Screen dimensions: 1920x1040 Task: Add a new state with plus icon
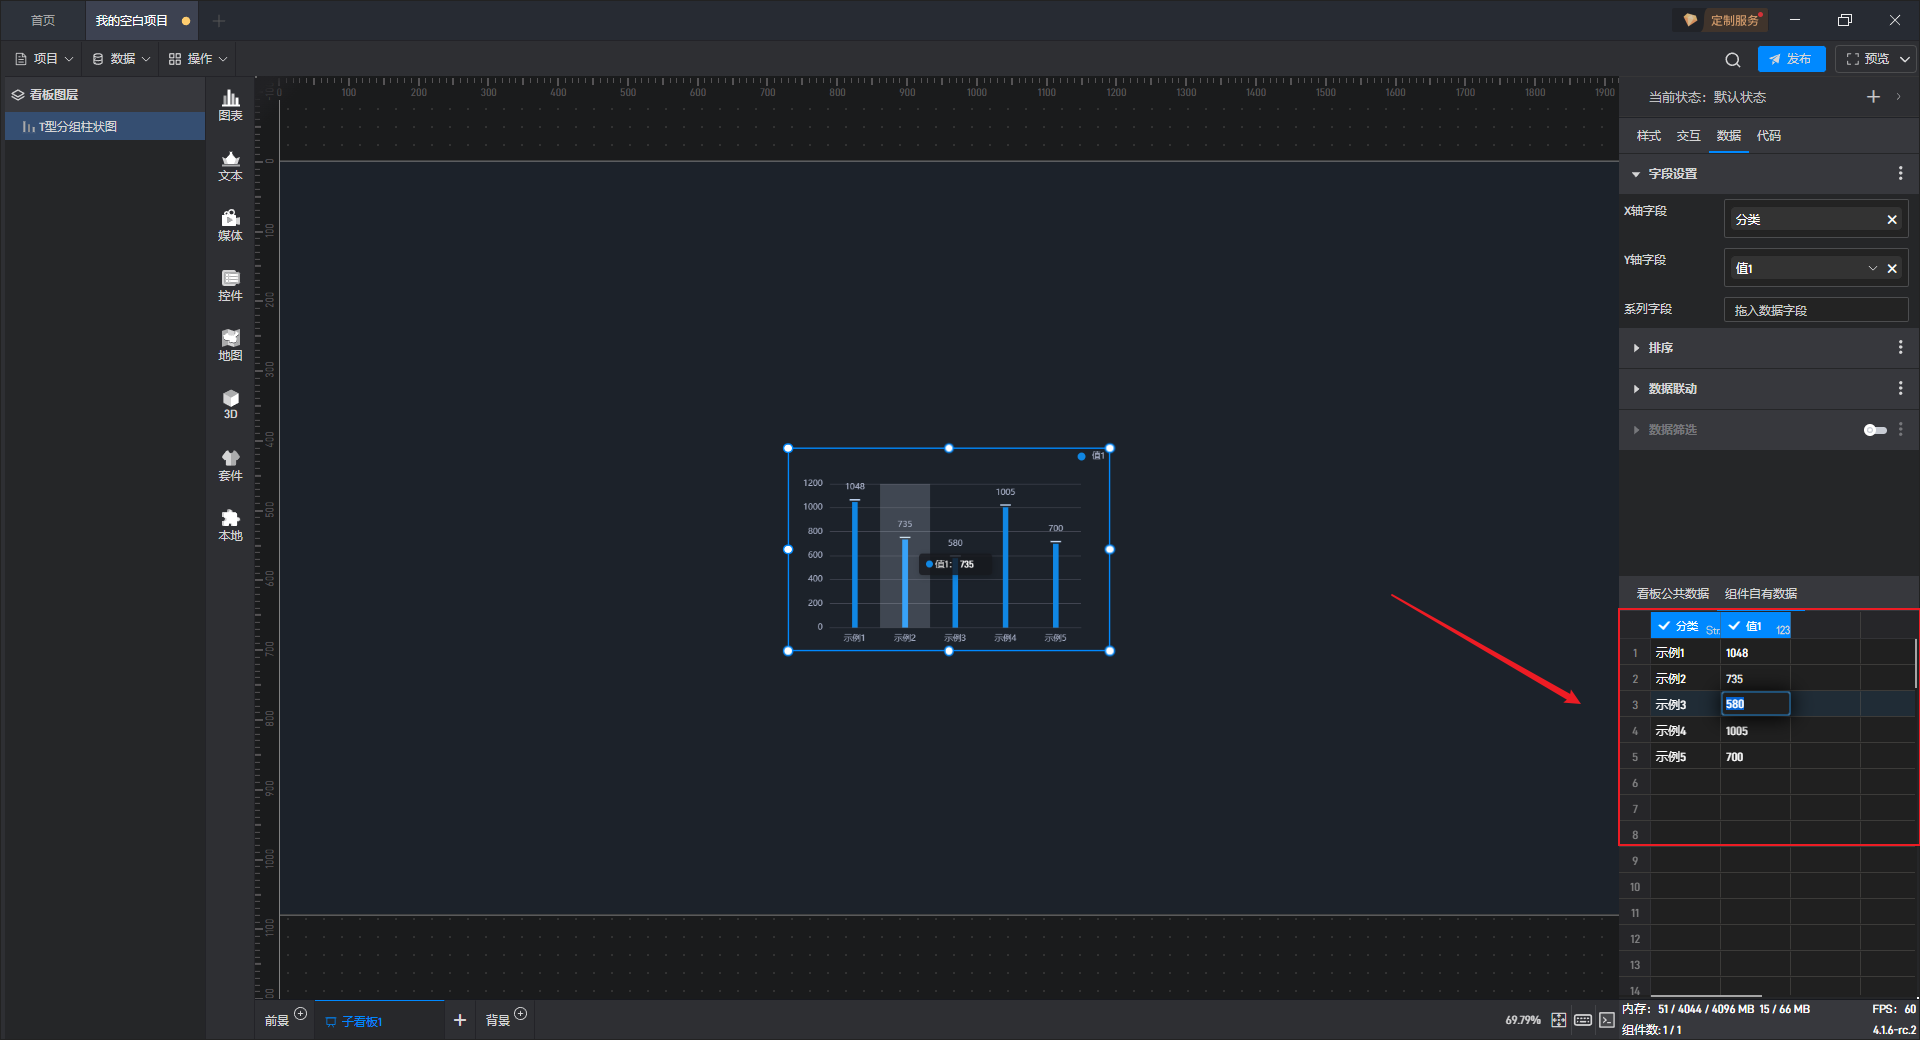pyautogui.click(x=1873, y=97)
